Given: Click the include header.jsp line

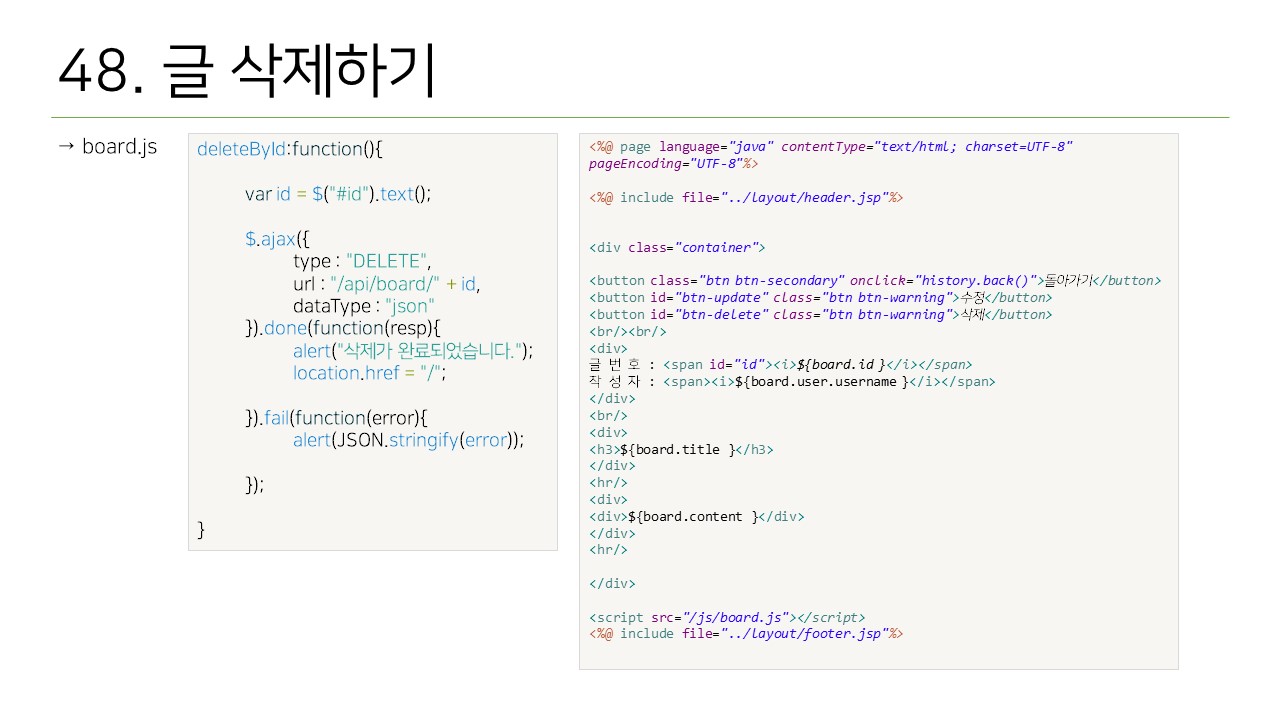Looking at the screenshot, I should tap(746, 197).
